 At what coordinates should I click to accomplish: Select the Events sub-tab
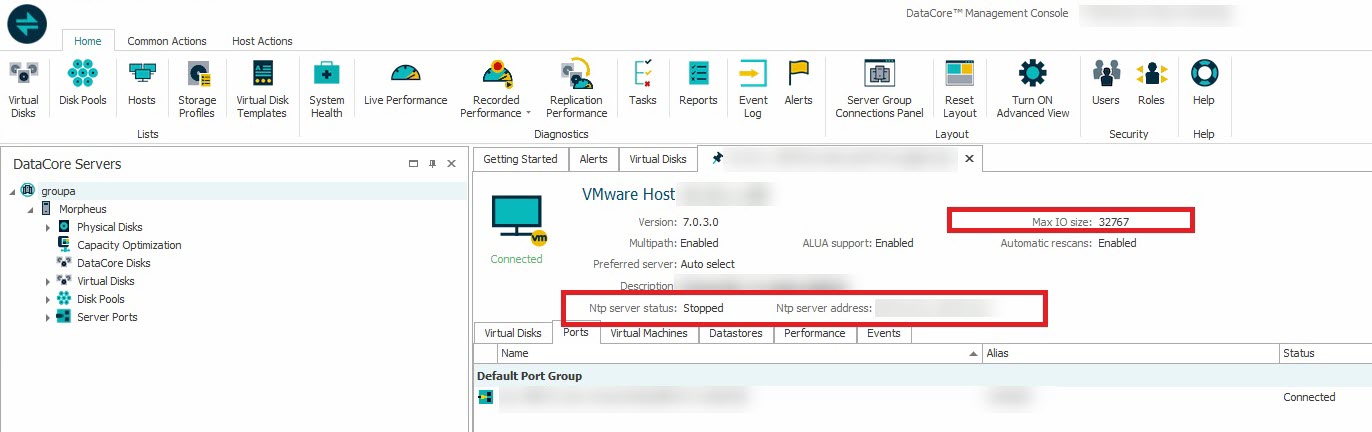tap(884, 333)
